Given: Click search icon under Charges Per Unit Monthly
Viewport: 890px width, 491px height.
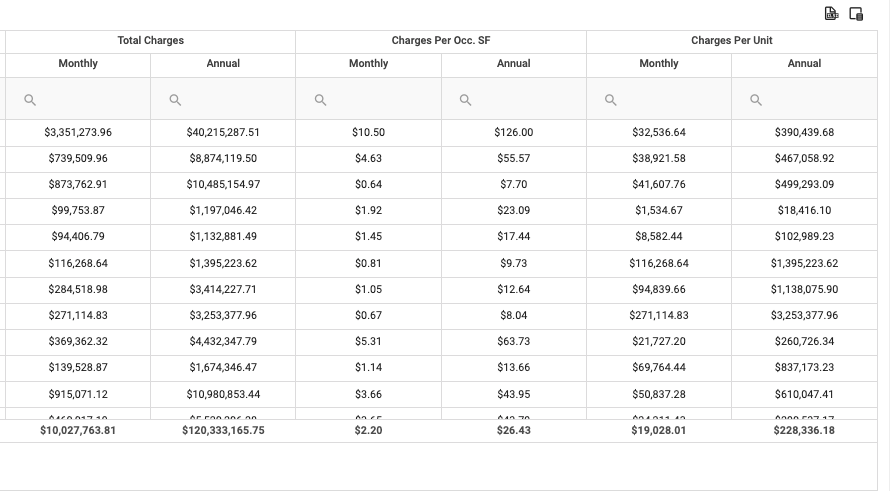Looking at the screenshot, I should [611, 100].
